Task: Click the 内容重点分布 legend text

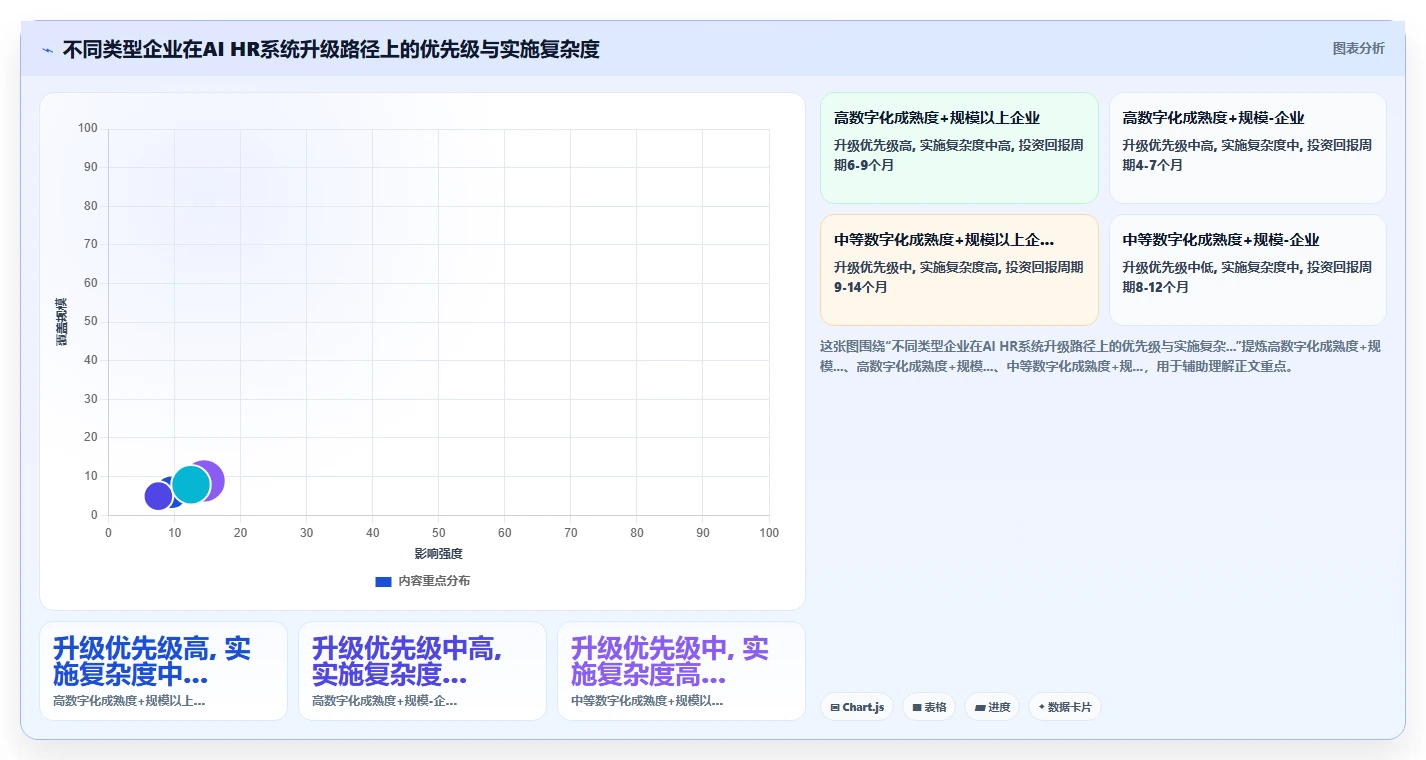Action: click(434, 581)
